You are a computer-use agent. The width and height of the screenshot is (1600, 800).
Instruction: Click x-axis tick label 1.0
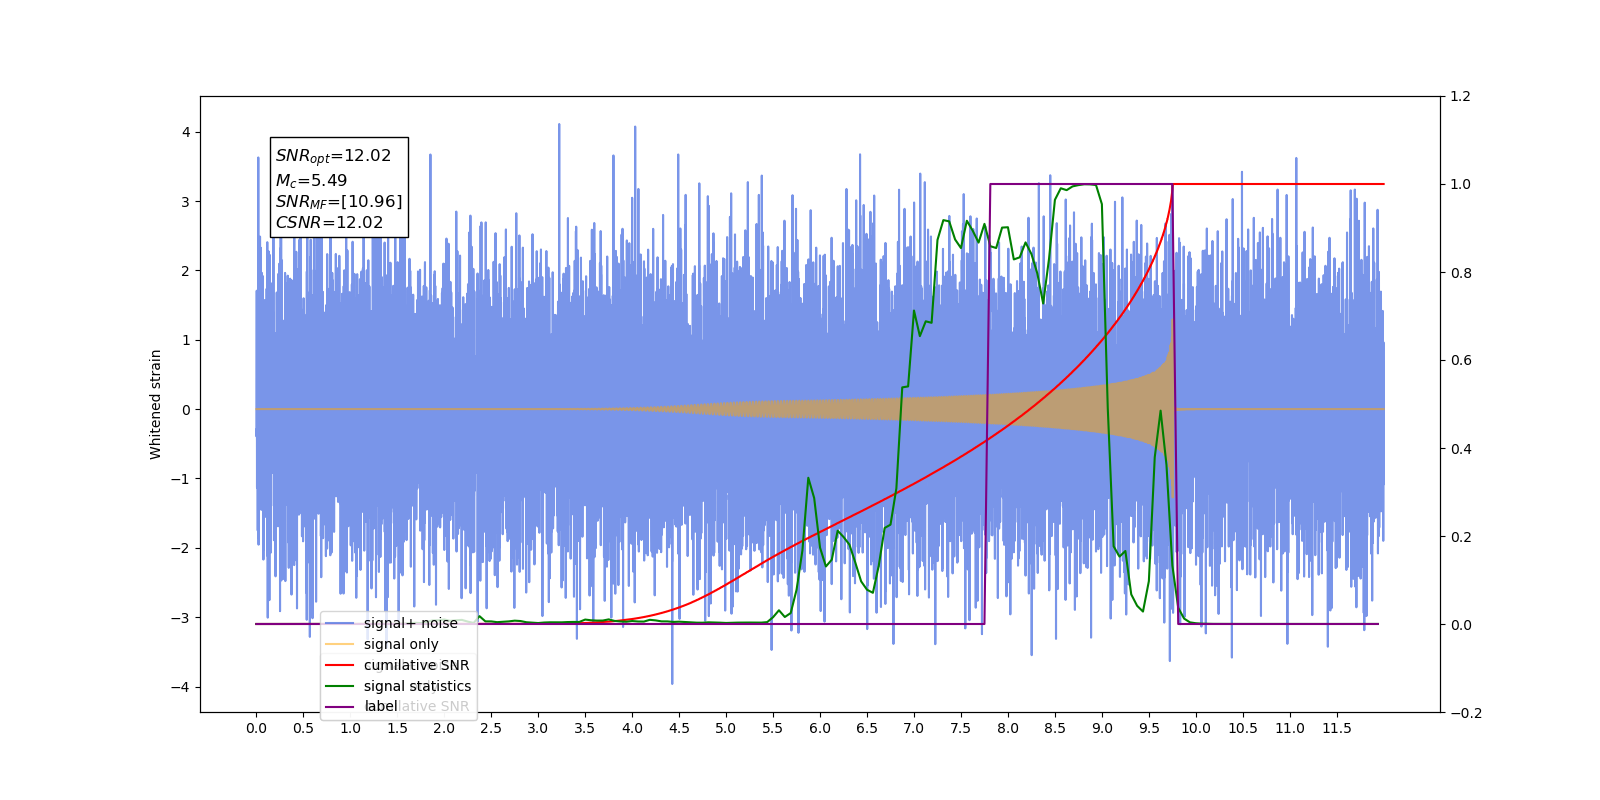350,728
